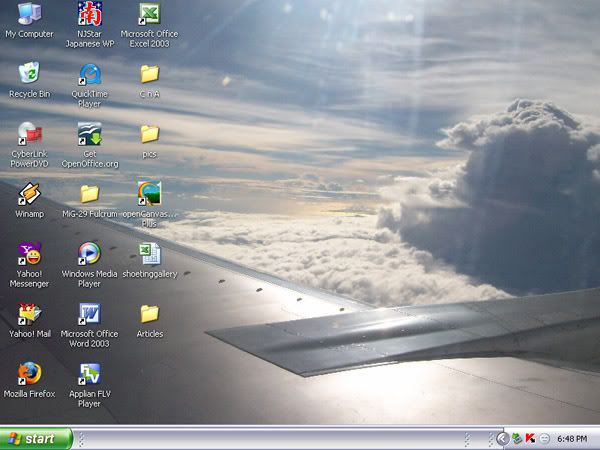The height and width of the screenshot is (450, 600).
Task: Open Mozilla Firefox from the desktop
Action: pyautogui.click(x=29, y=374)
